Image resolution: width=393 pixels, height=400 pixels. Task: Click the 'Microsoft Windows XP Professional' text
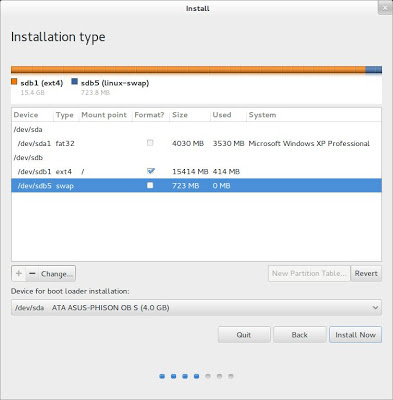[309, 143]
